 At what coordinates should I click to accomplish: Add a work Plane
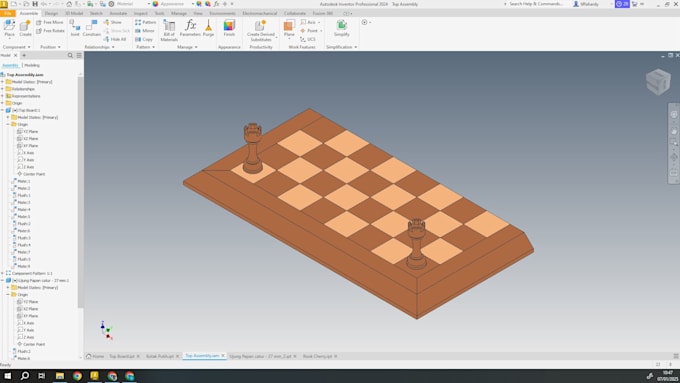(x=289, y=29)
